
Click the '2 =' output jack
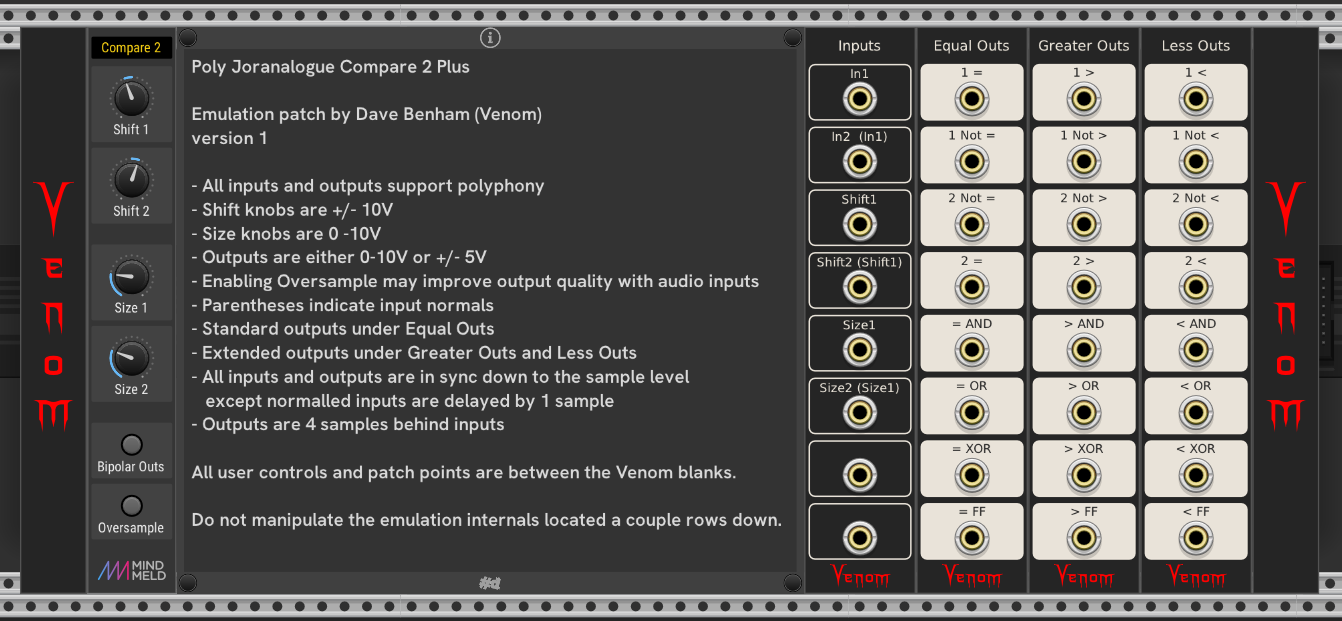point(971,288)
